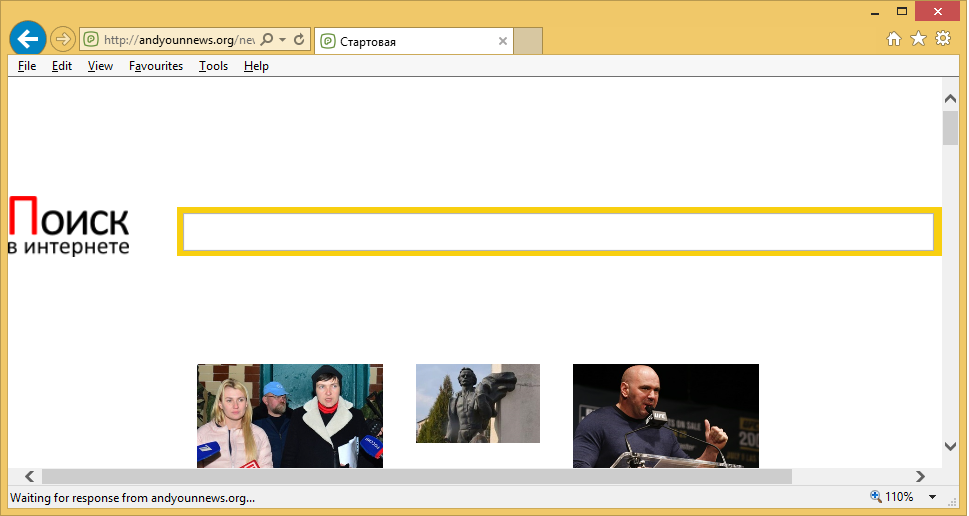Click the blue Back arrow button
The width and height of the screenshot is (969, 516).
(28, 40)
